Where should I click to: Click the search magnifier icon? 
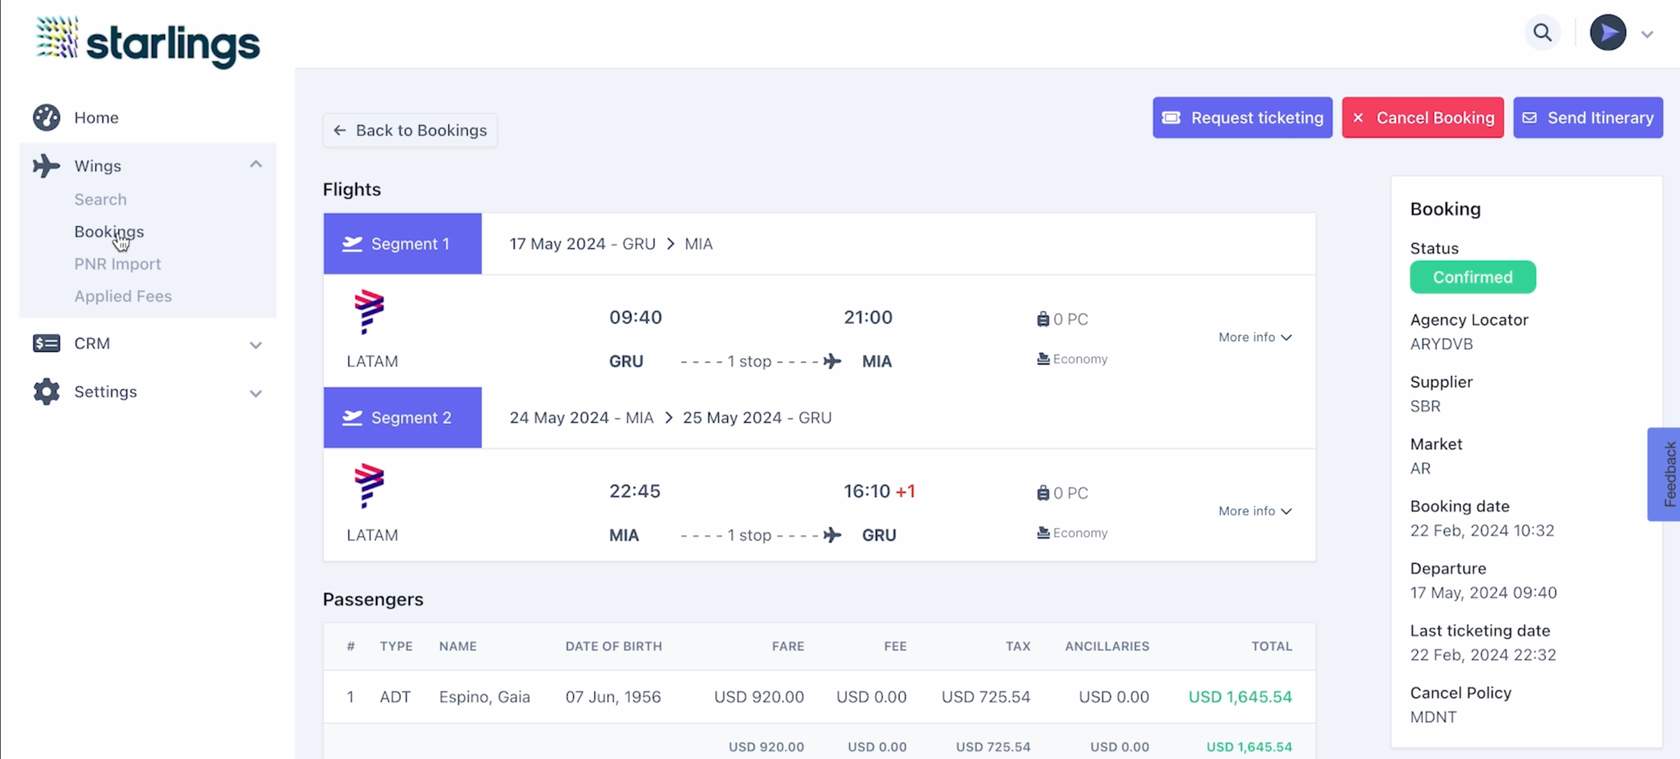point(1542,33)
